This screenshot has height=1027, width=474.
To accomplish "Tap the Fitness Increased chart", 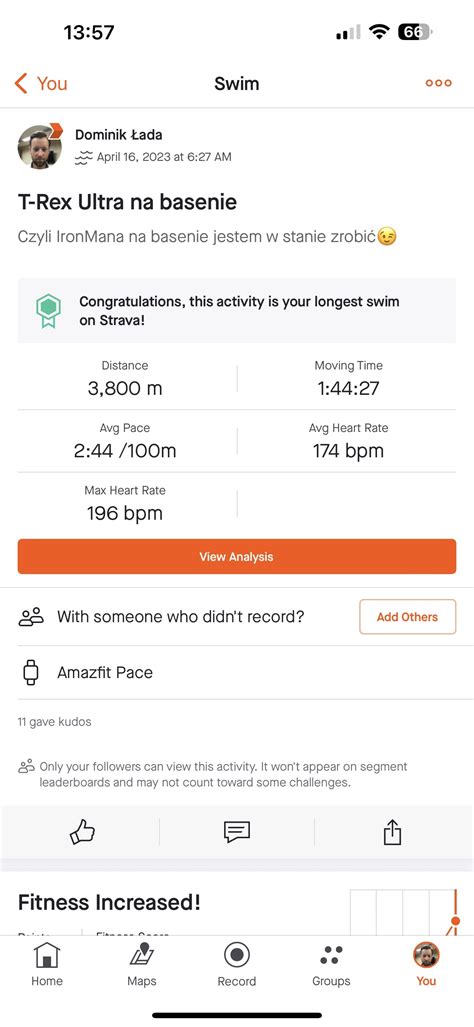I will point(404,912).
